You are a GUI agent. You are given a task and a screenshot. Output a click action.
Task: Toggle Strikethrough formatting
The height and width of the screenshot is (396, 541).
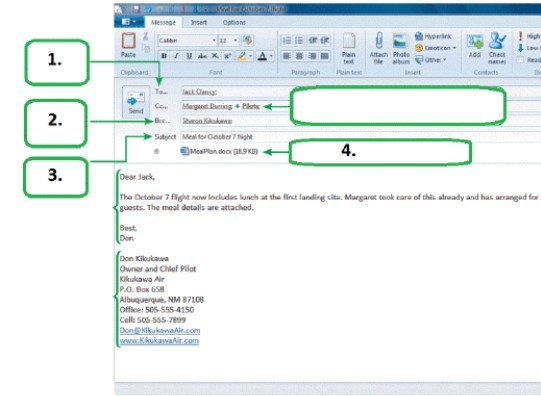202,56
